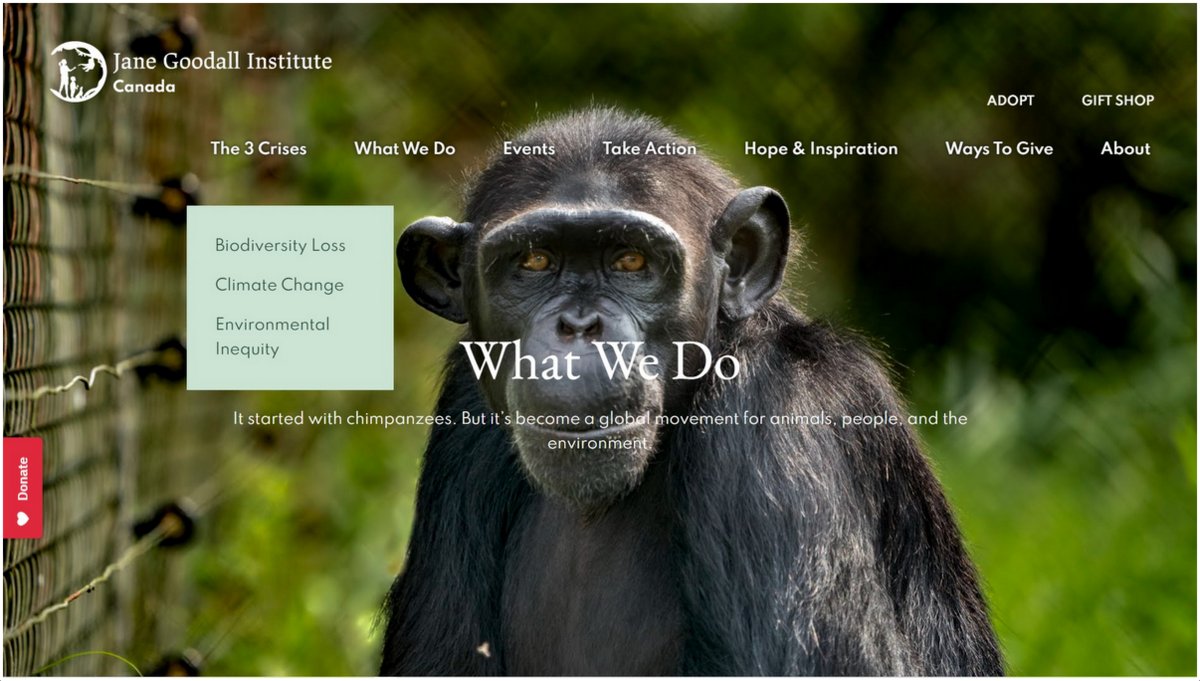Visit the GIFT SHOP link
Viewport: 1200px width, 681px height.
click(1117, 100)
